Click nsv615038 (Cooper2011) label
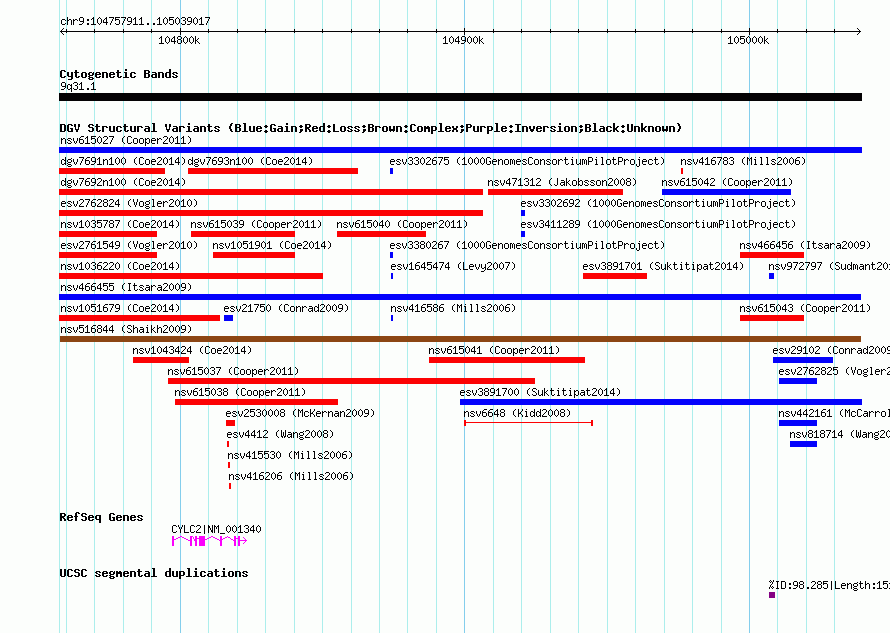The height and width of the screenshot is (633, 890). click(x=240, y=392)
